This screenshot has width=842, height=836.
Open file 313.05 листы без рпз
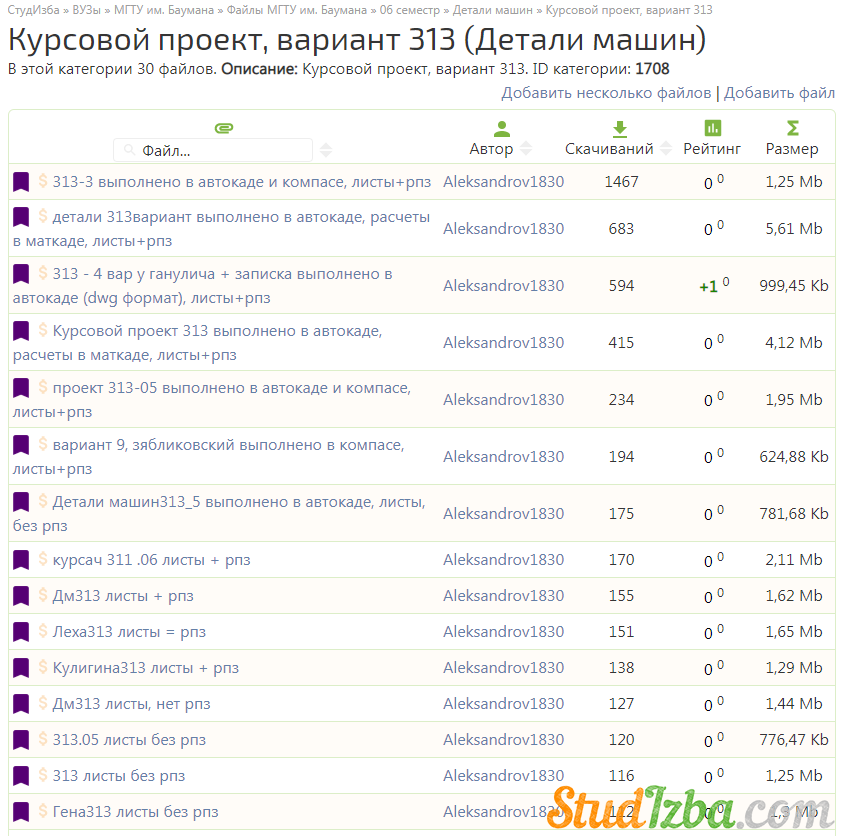pyautogui.click(x=129, y=739)
